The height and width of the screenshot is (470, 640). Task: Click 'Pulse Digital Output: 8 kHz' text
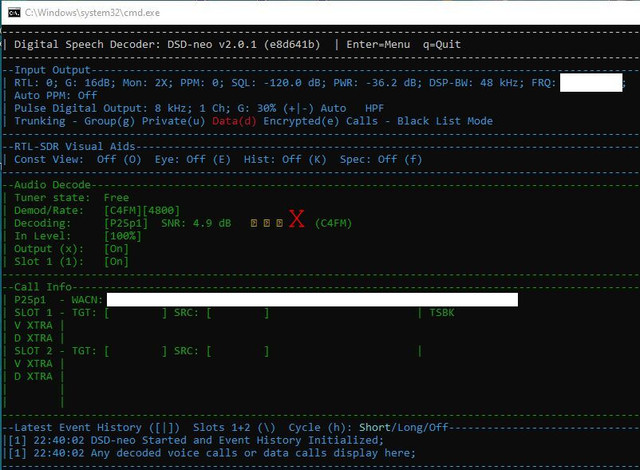[103, 108]
